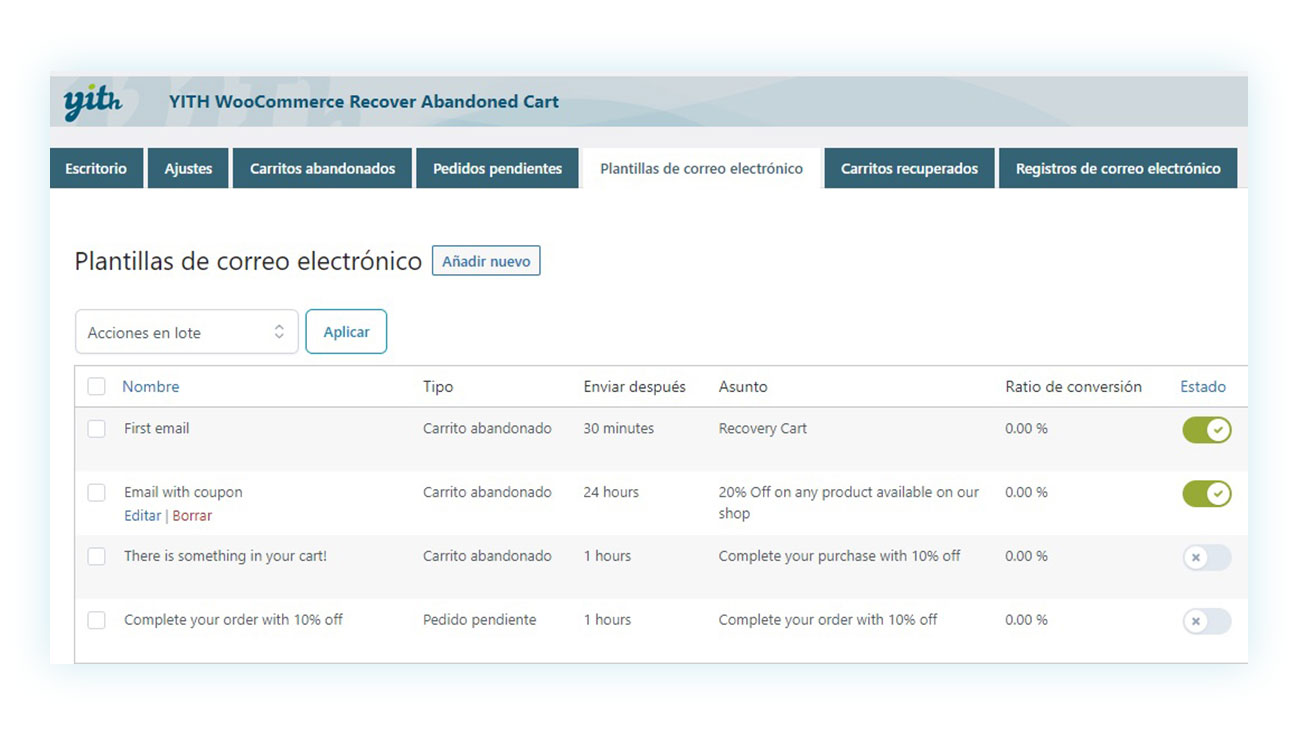Check the select-all checkbox in header
The height and width of the screenshot is (735, 1300).
pos(96,386)
